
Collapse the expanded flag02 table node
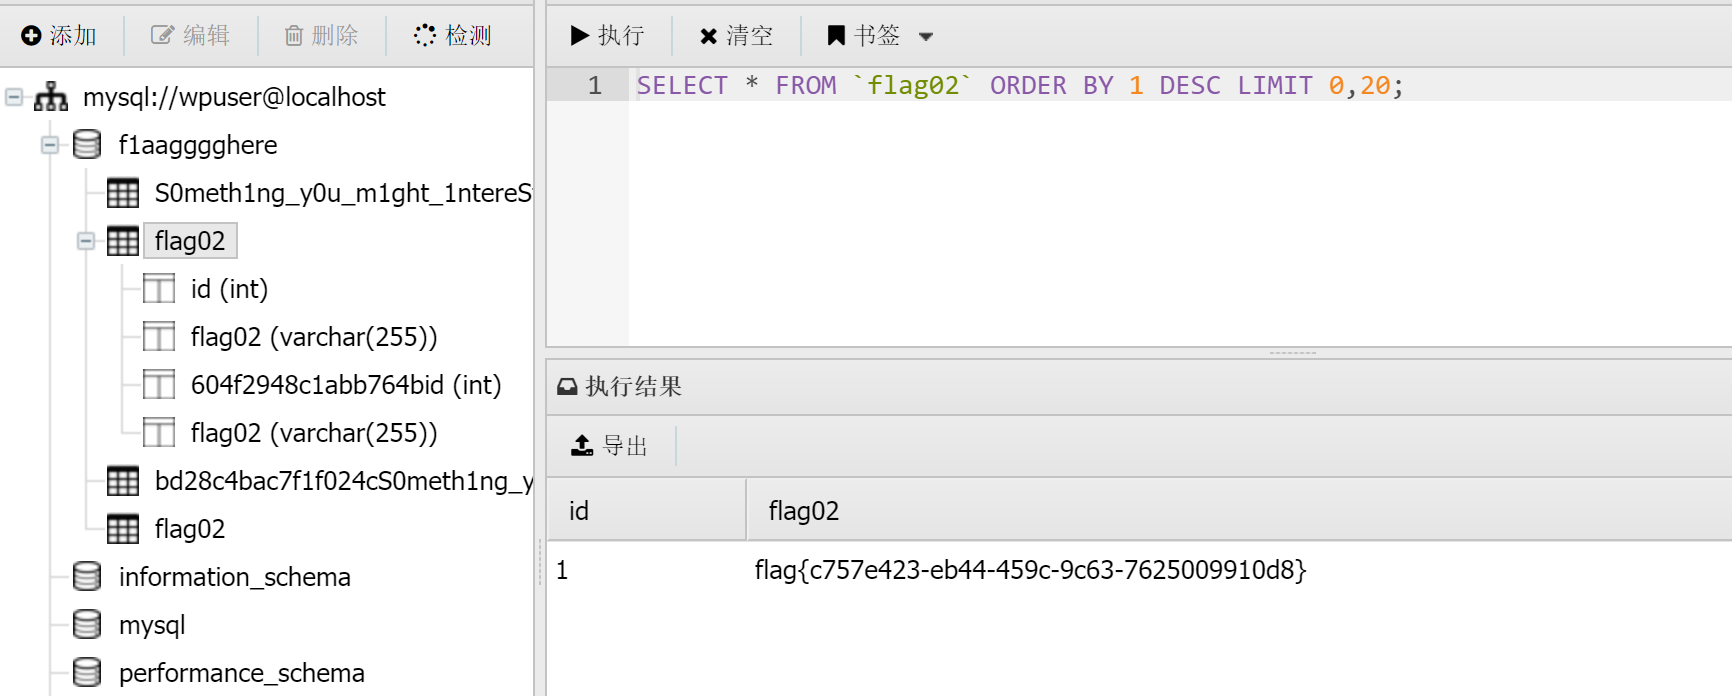click(x=86, y=241)
